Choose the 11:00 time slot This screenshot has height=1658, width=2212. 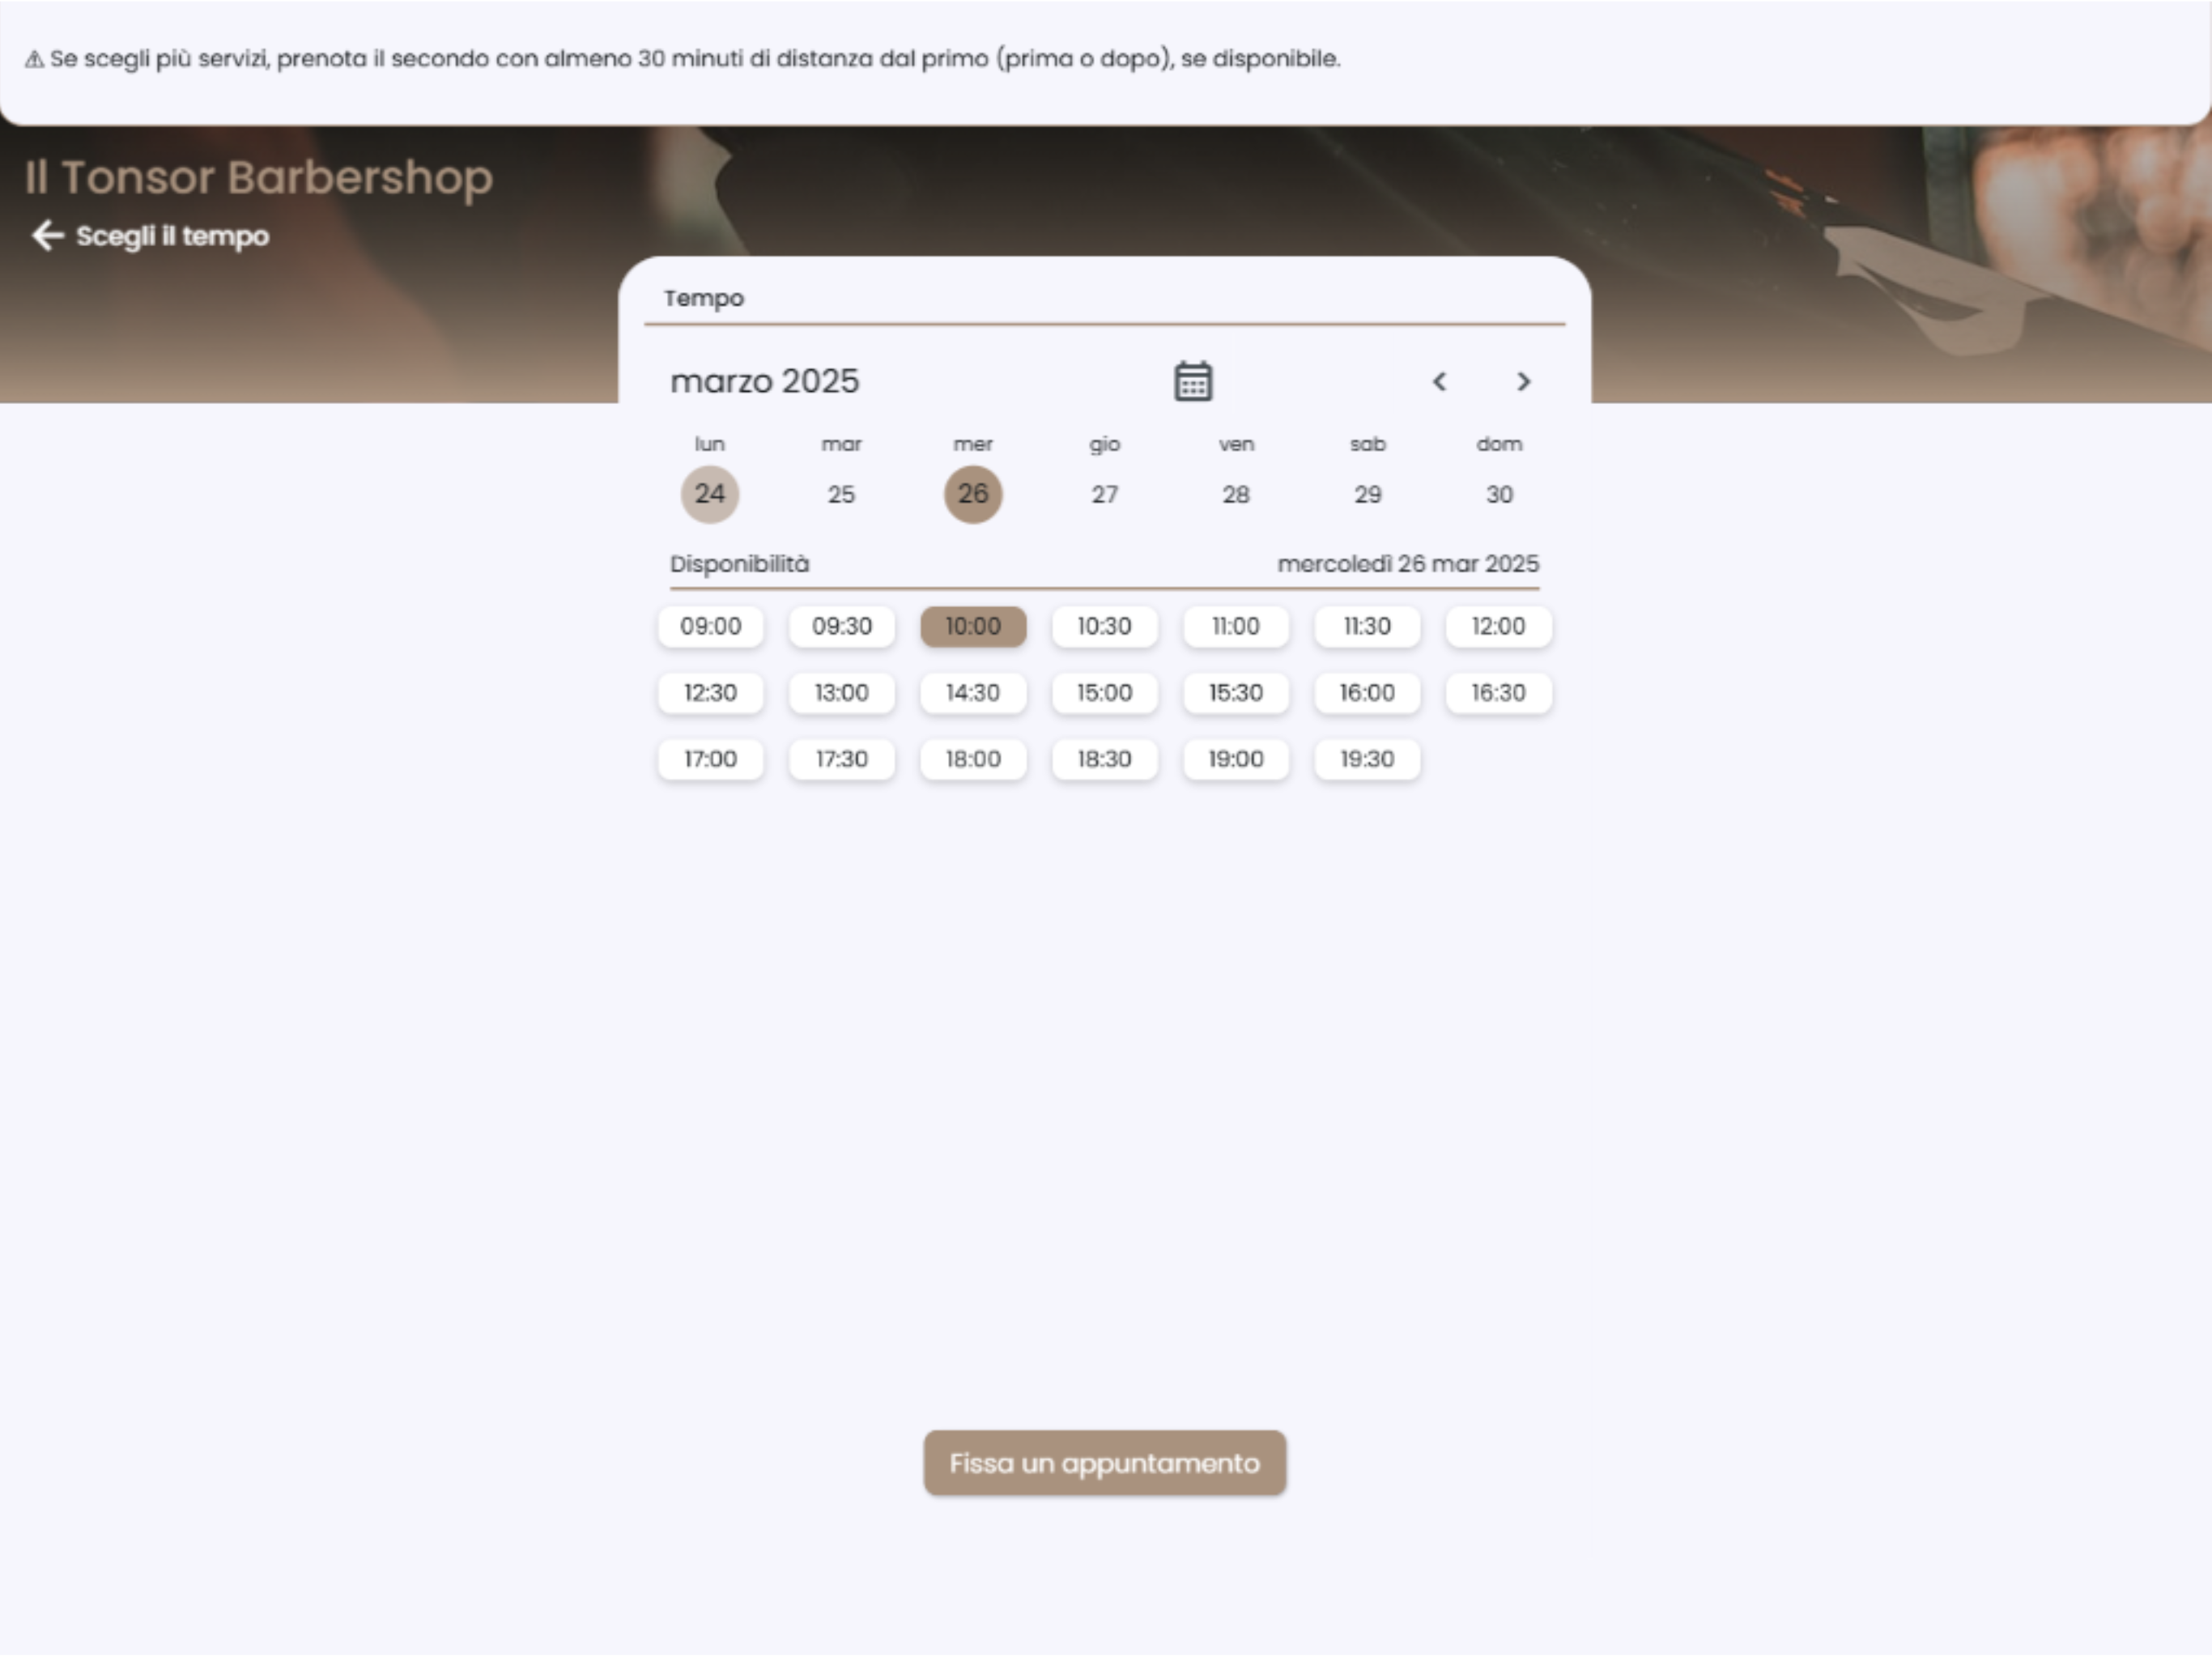(x=1236, y=627)
